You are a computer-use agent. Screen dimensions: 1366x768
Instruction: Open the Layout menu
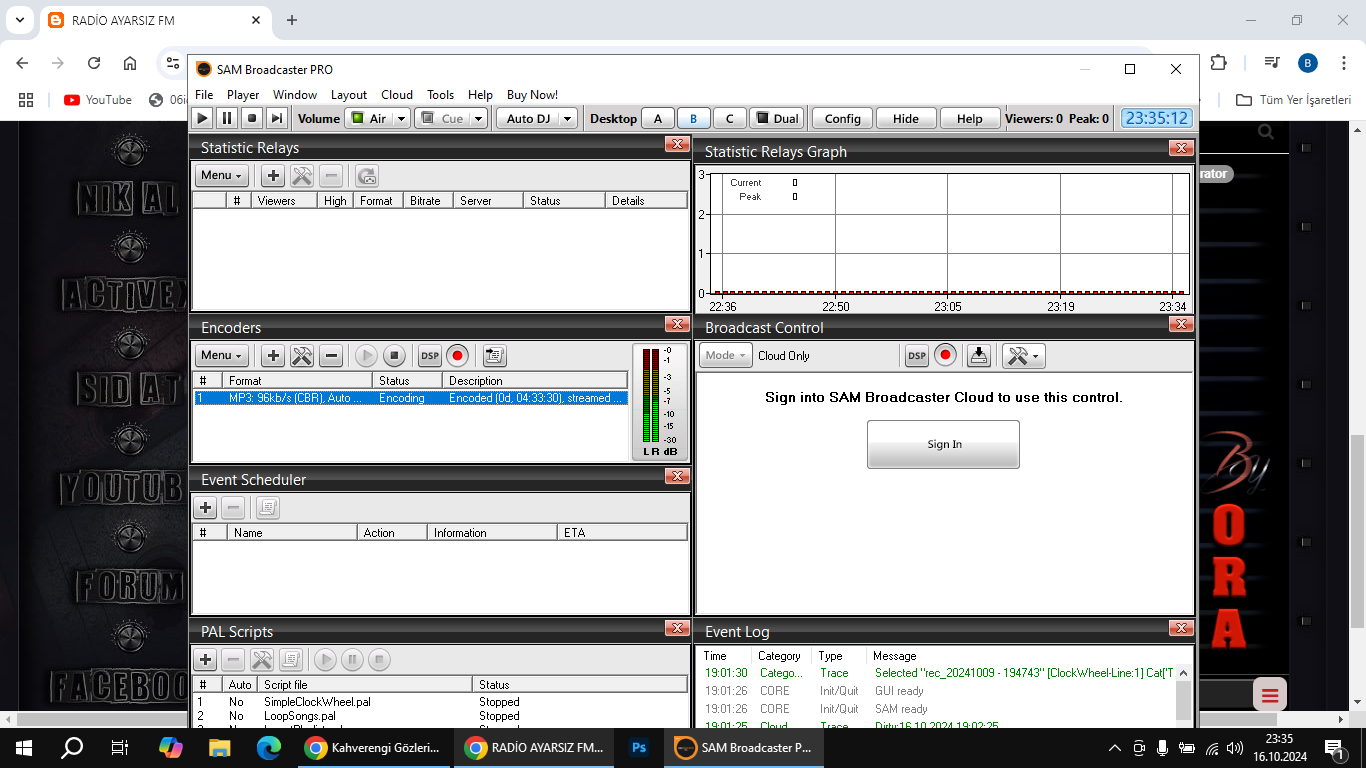pyautogui.click(x=349, y=95)
